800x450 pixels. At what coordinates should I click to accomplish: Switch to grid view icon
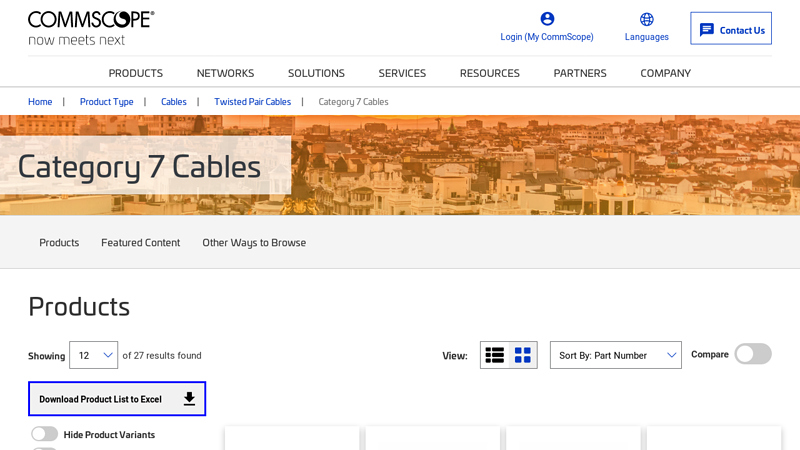522,355
